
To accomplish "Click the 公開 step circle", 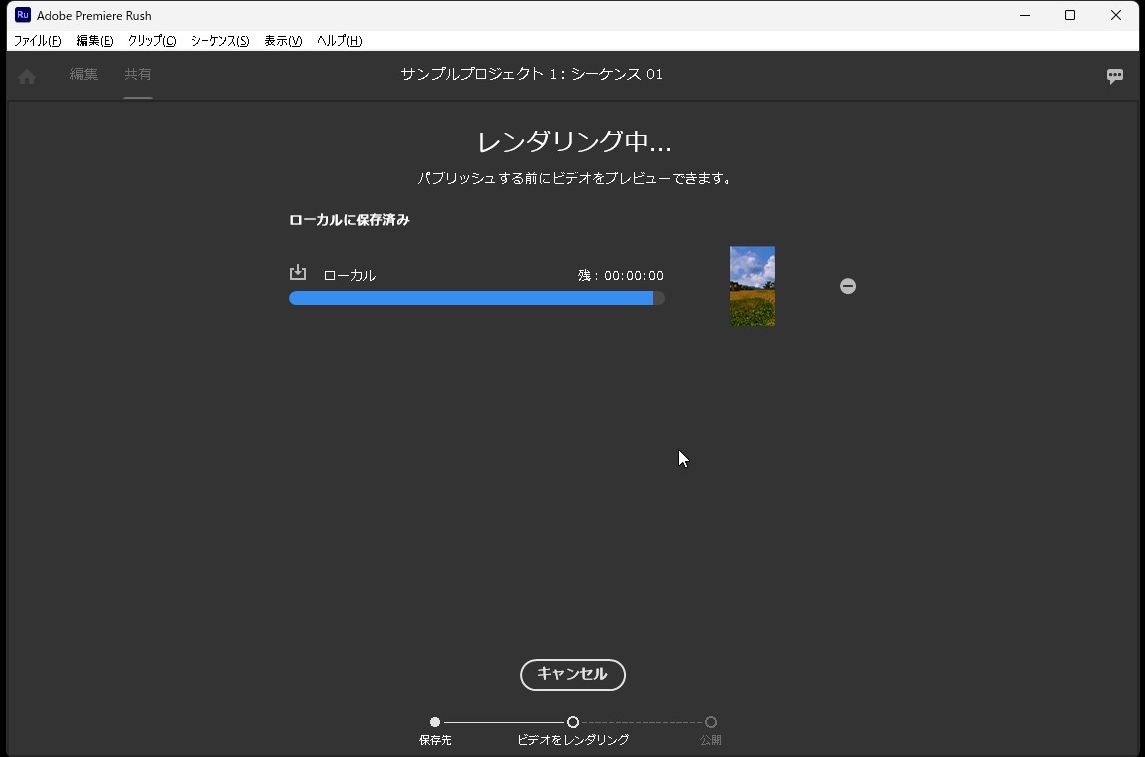I will [711, 721].
